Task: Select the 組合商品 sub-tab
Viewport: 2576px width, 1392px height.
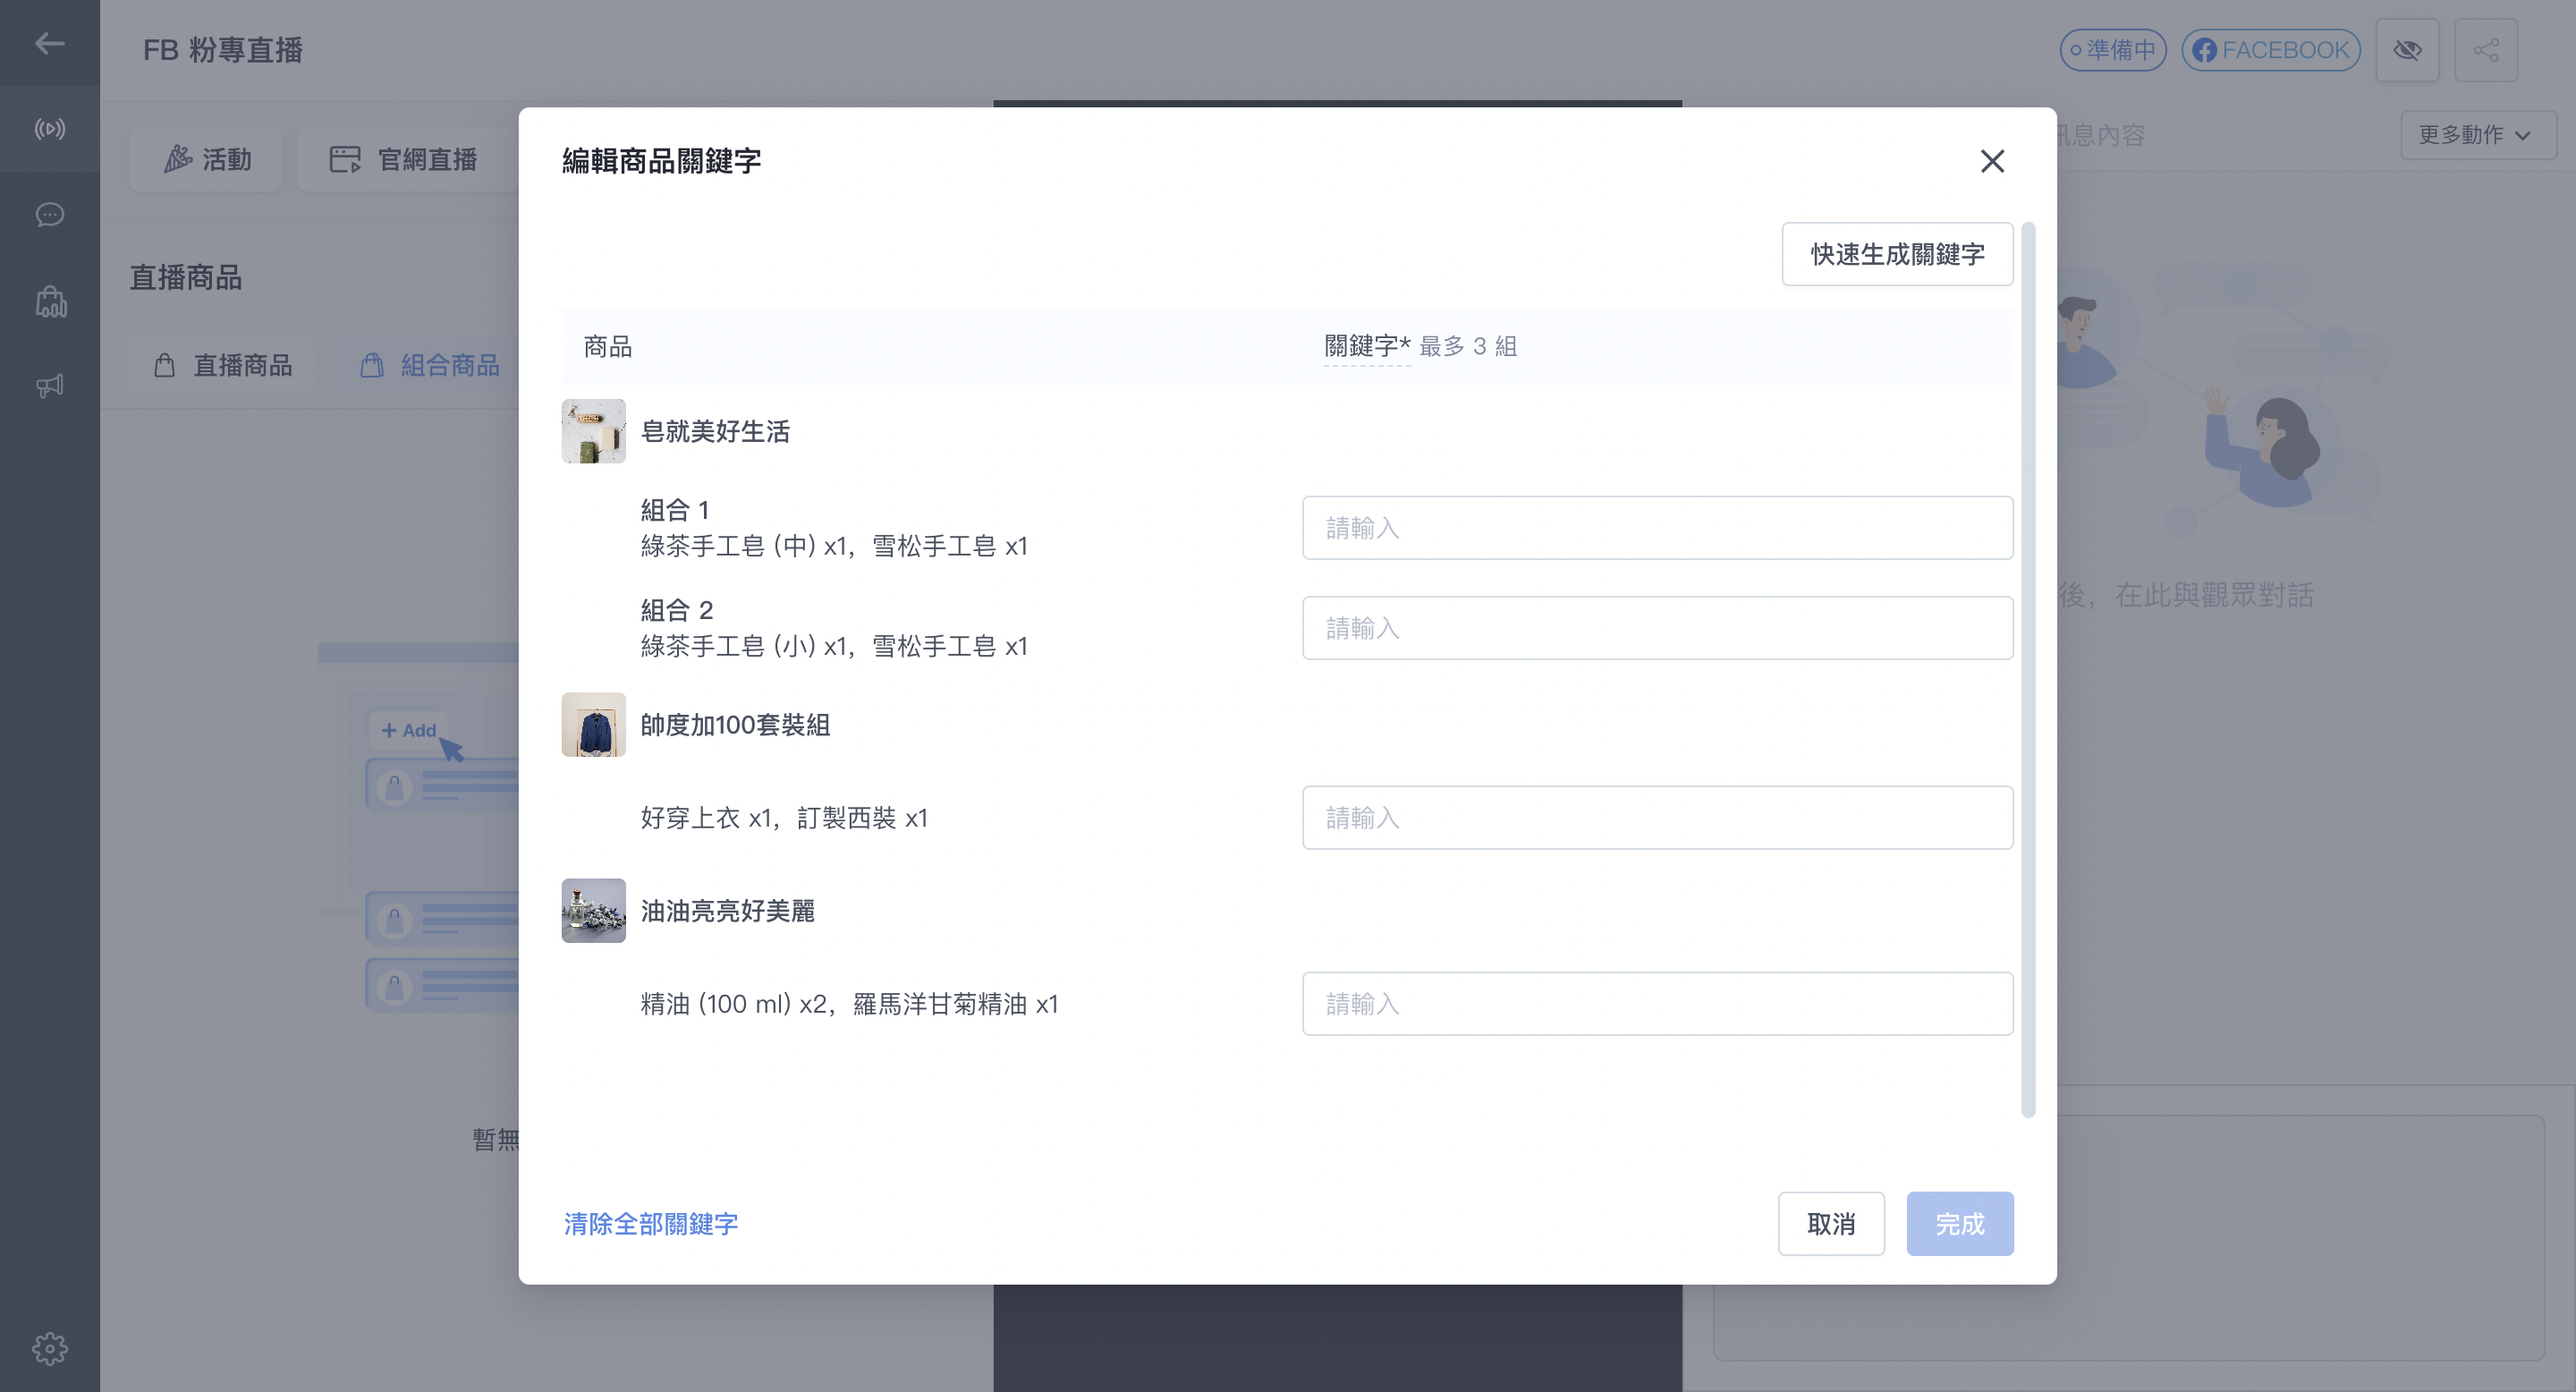Action: click(430, 365)
